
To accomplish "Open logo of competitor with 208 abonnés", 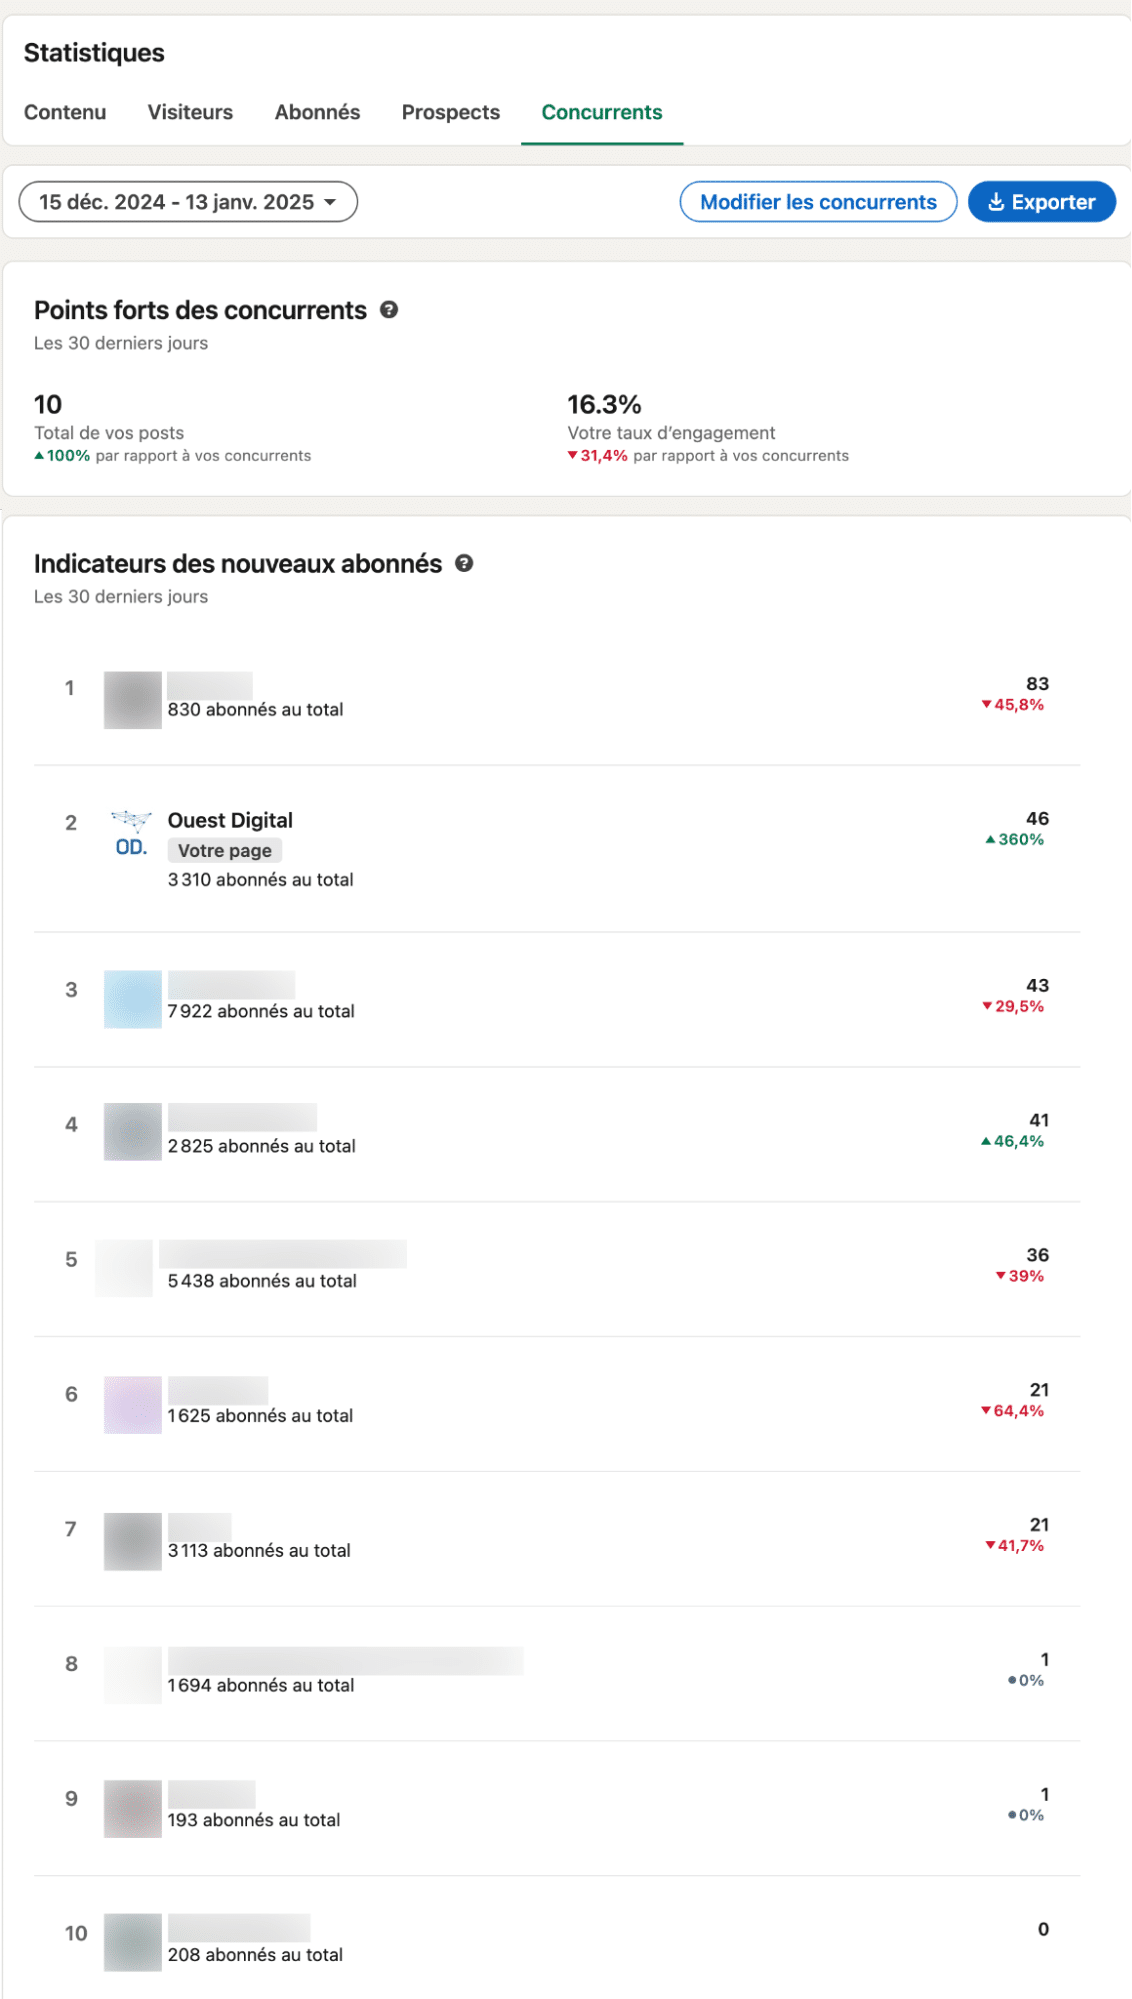I will coord(133,1942).
